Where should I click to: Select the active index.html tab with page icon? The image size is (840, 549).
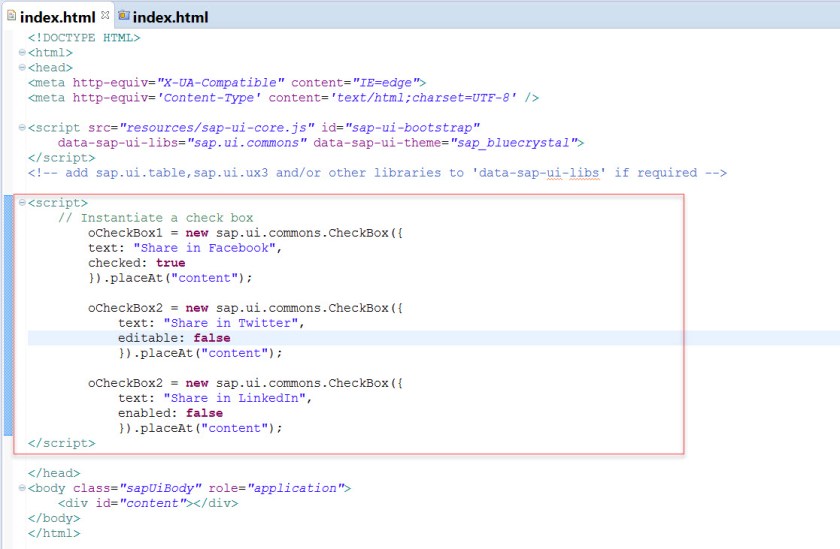tap(57, 17)
